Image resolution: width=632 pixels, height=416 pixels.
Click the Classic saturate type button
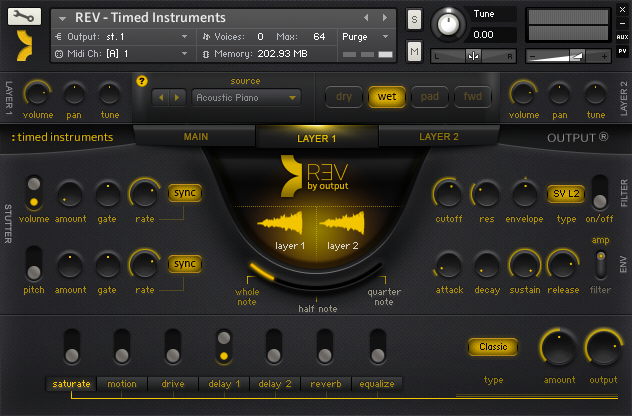click(x=493, y=347)
